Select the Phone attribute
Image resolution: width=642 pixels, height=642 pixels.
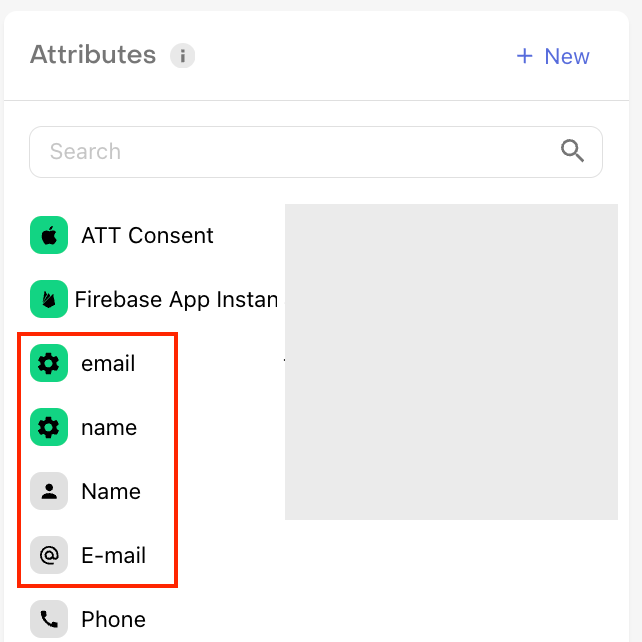click(x=113, y=619)
